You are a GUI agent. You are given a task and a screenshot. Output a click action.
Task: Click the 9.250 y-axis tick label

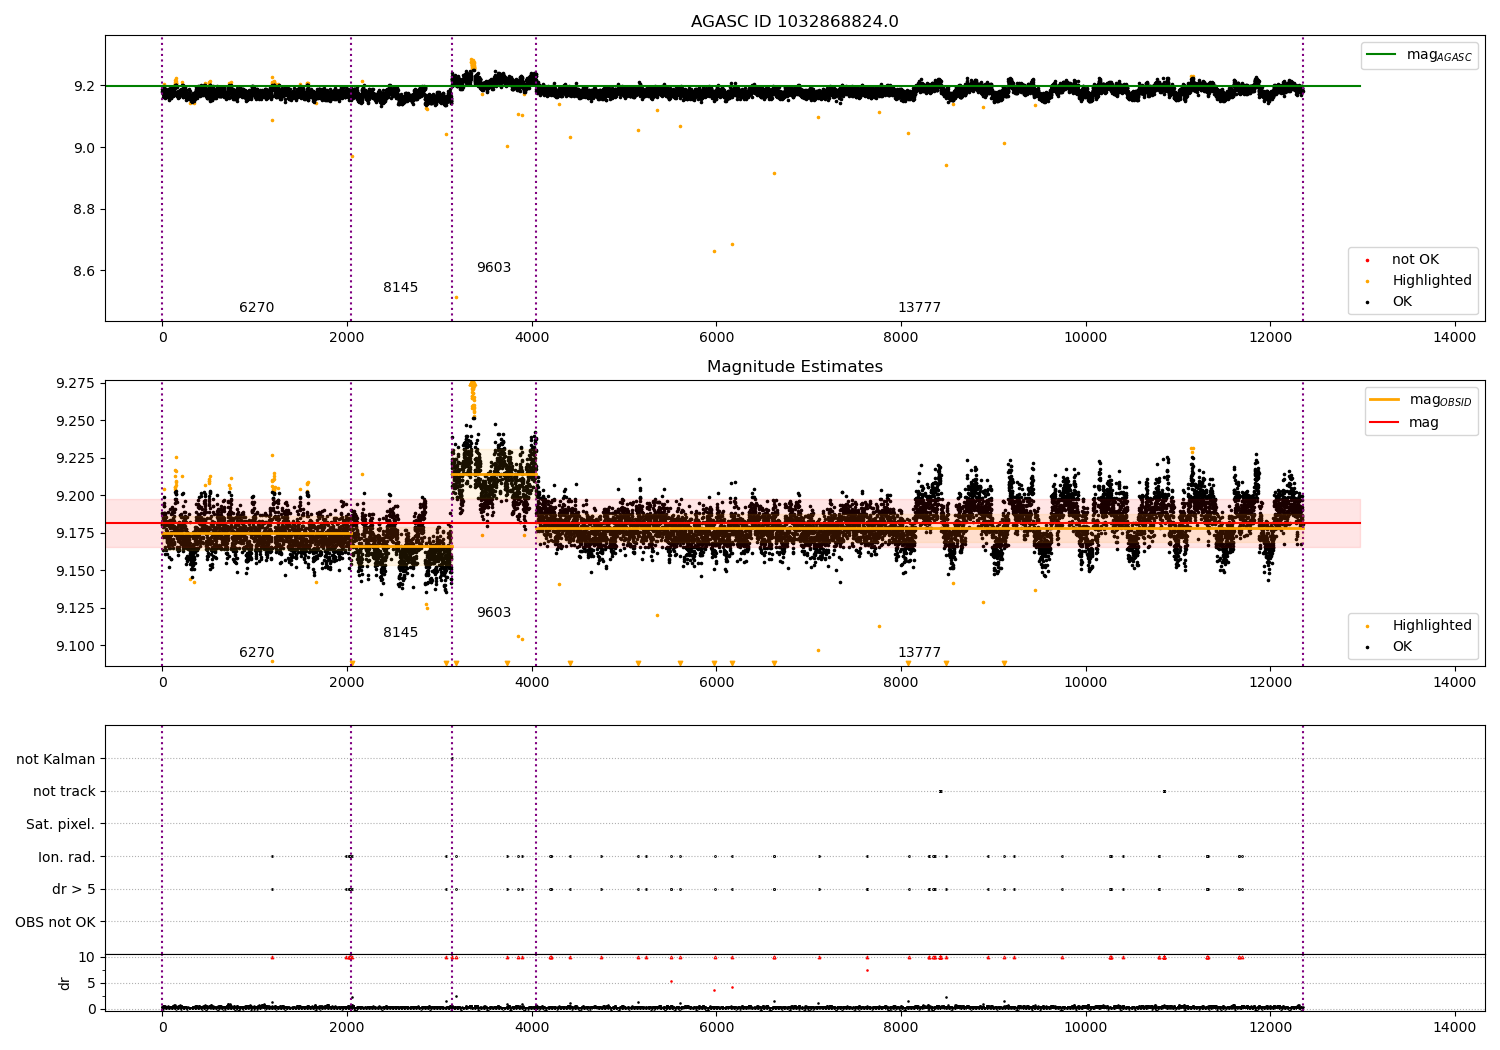tap(76, 421)
